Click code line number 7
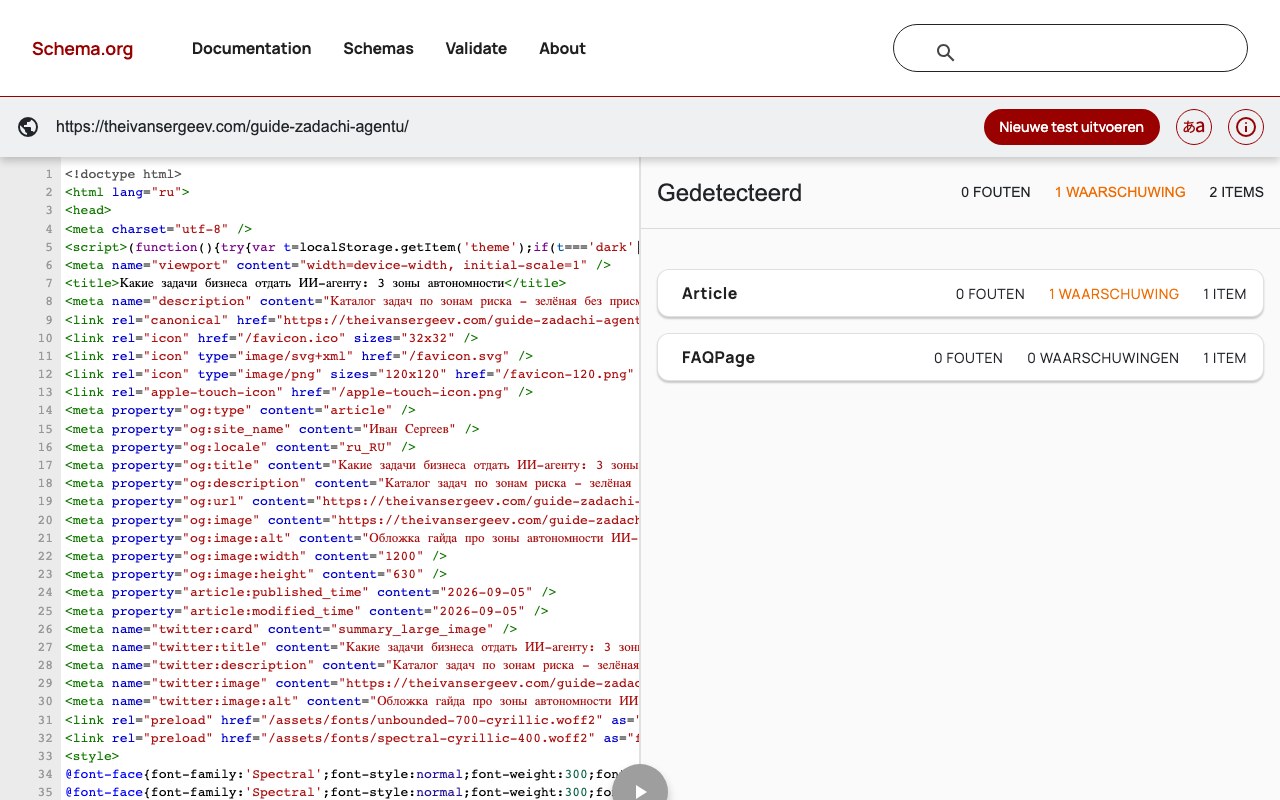 tap(48, 283)
